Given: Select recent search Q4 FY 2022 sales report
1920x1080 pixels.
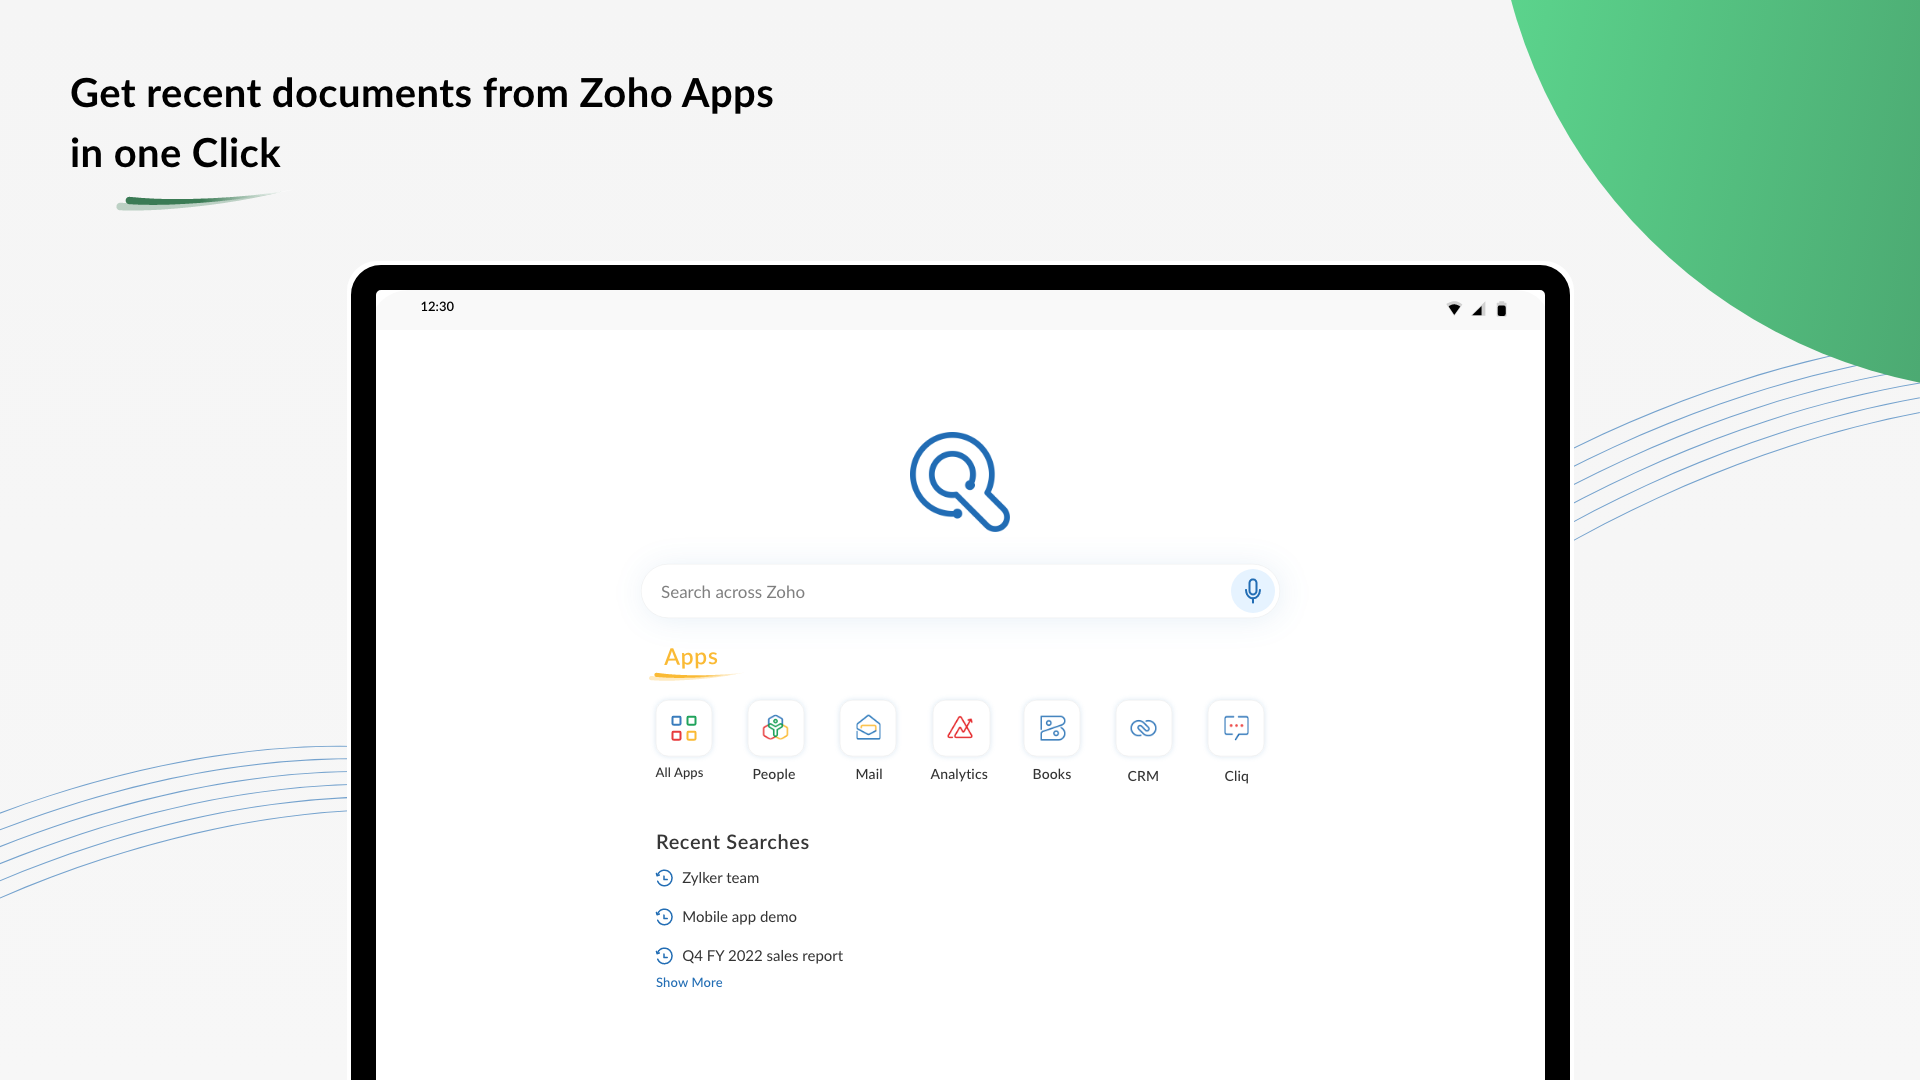Looking at the screenshot, I should (762, 956).
